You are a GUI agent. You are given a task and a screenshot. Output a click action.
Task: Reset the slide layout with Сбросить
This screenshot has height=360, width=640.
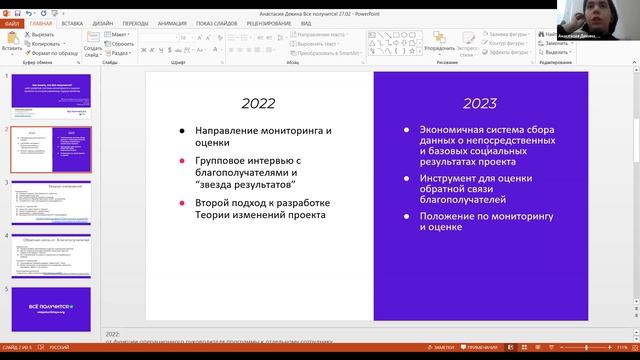tap(119, 44)
